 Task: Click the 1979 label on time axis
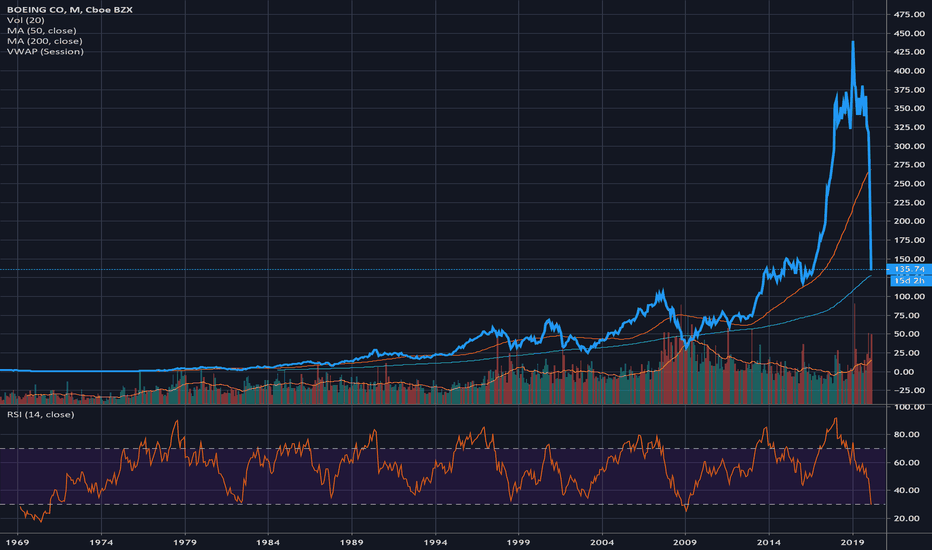[x=185, y=542]
